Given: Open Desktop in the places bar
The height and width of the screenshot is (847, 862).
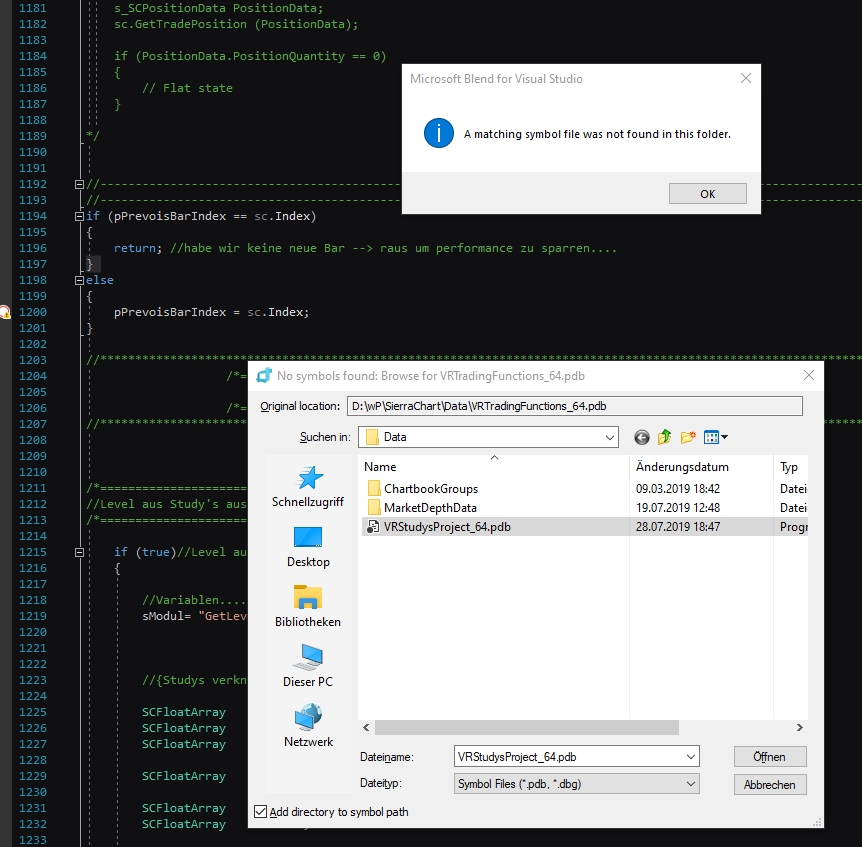Looking at the screenshot, I should pyautogui.click(x=308, y=547).
